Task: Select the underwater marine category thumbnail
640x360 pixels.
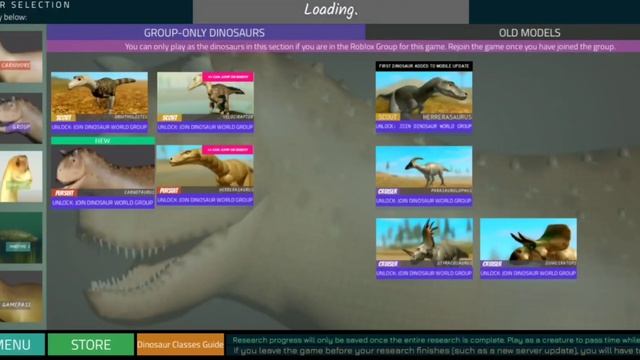Action: [20, 237]
